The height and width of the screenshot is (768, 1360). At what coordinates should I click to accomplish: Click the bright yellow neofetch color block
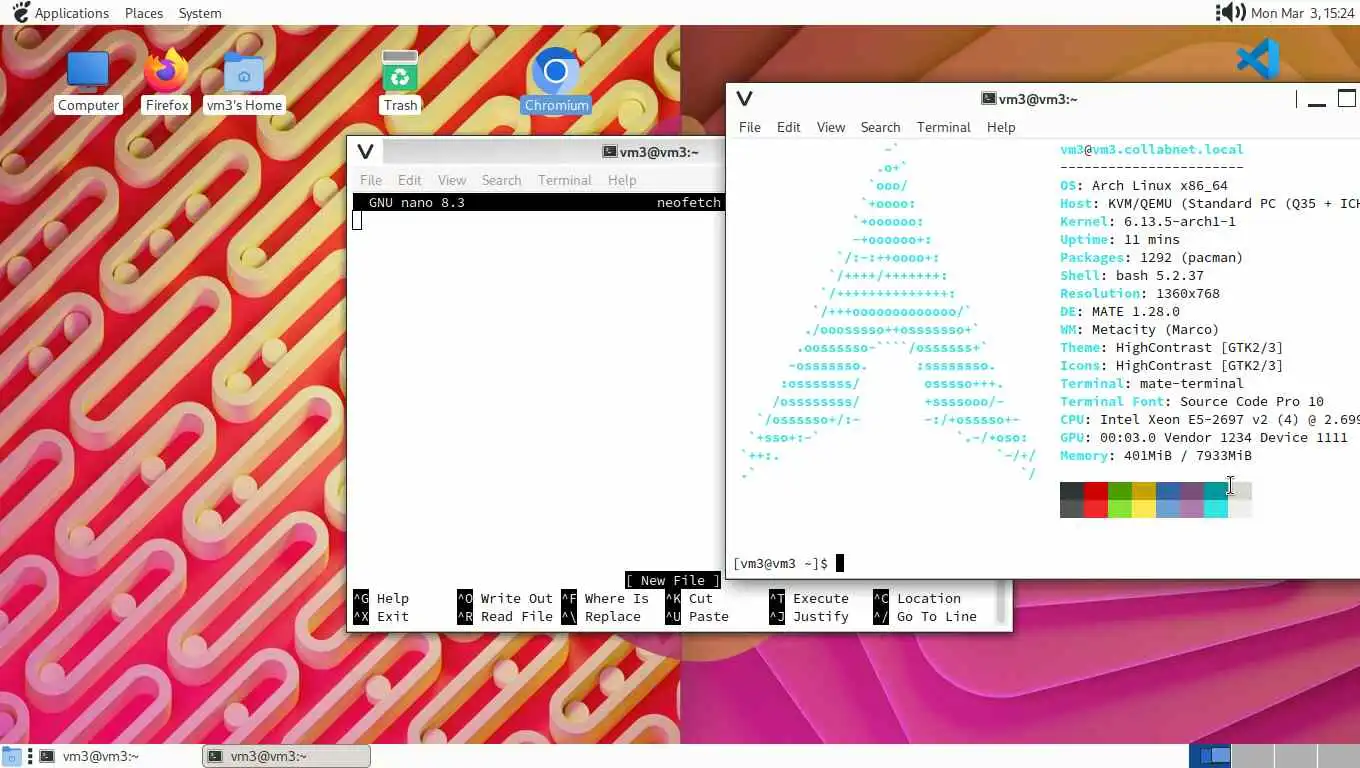tap(1144, 509)
